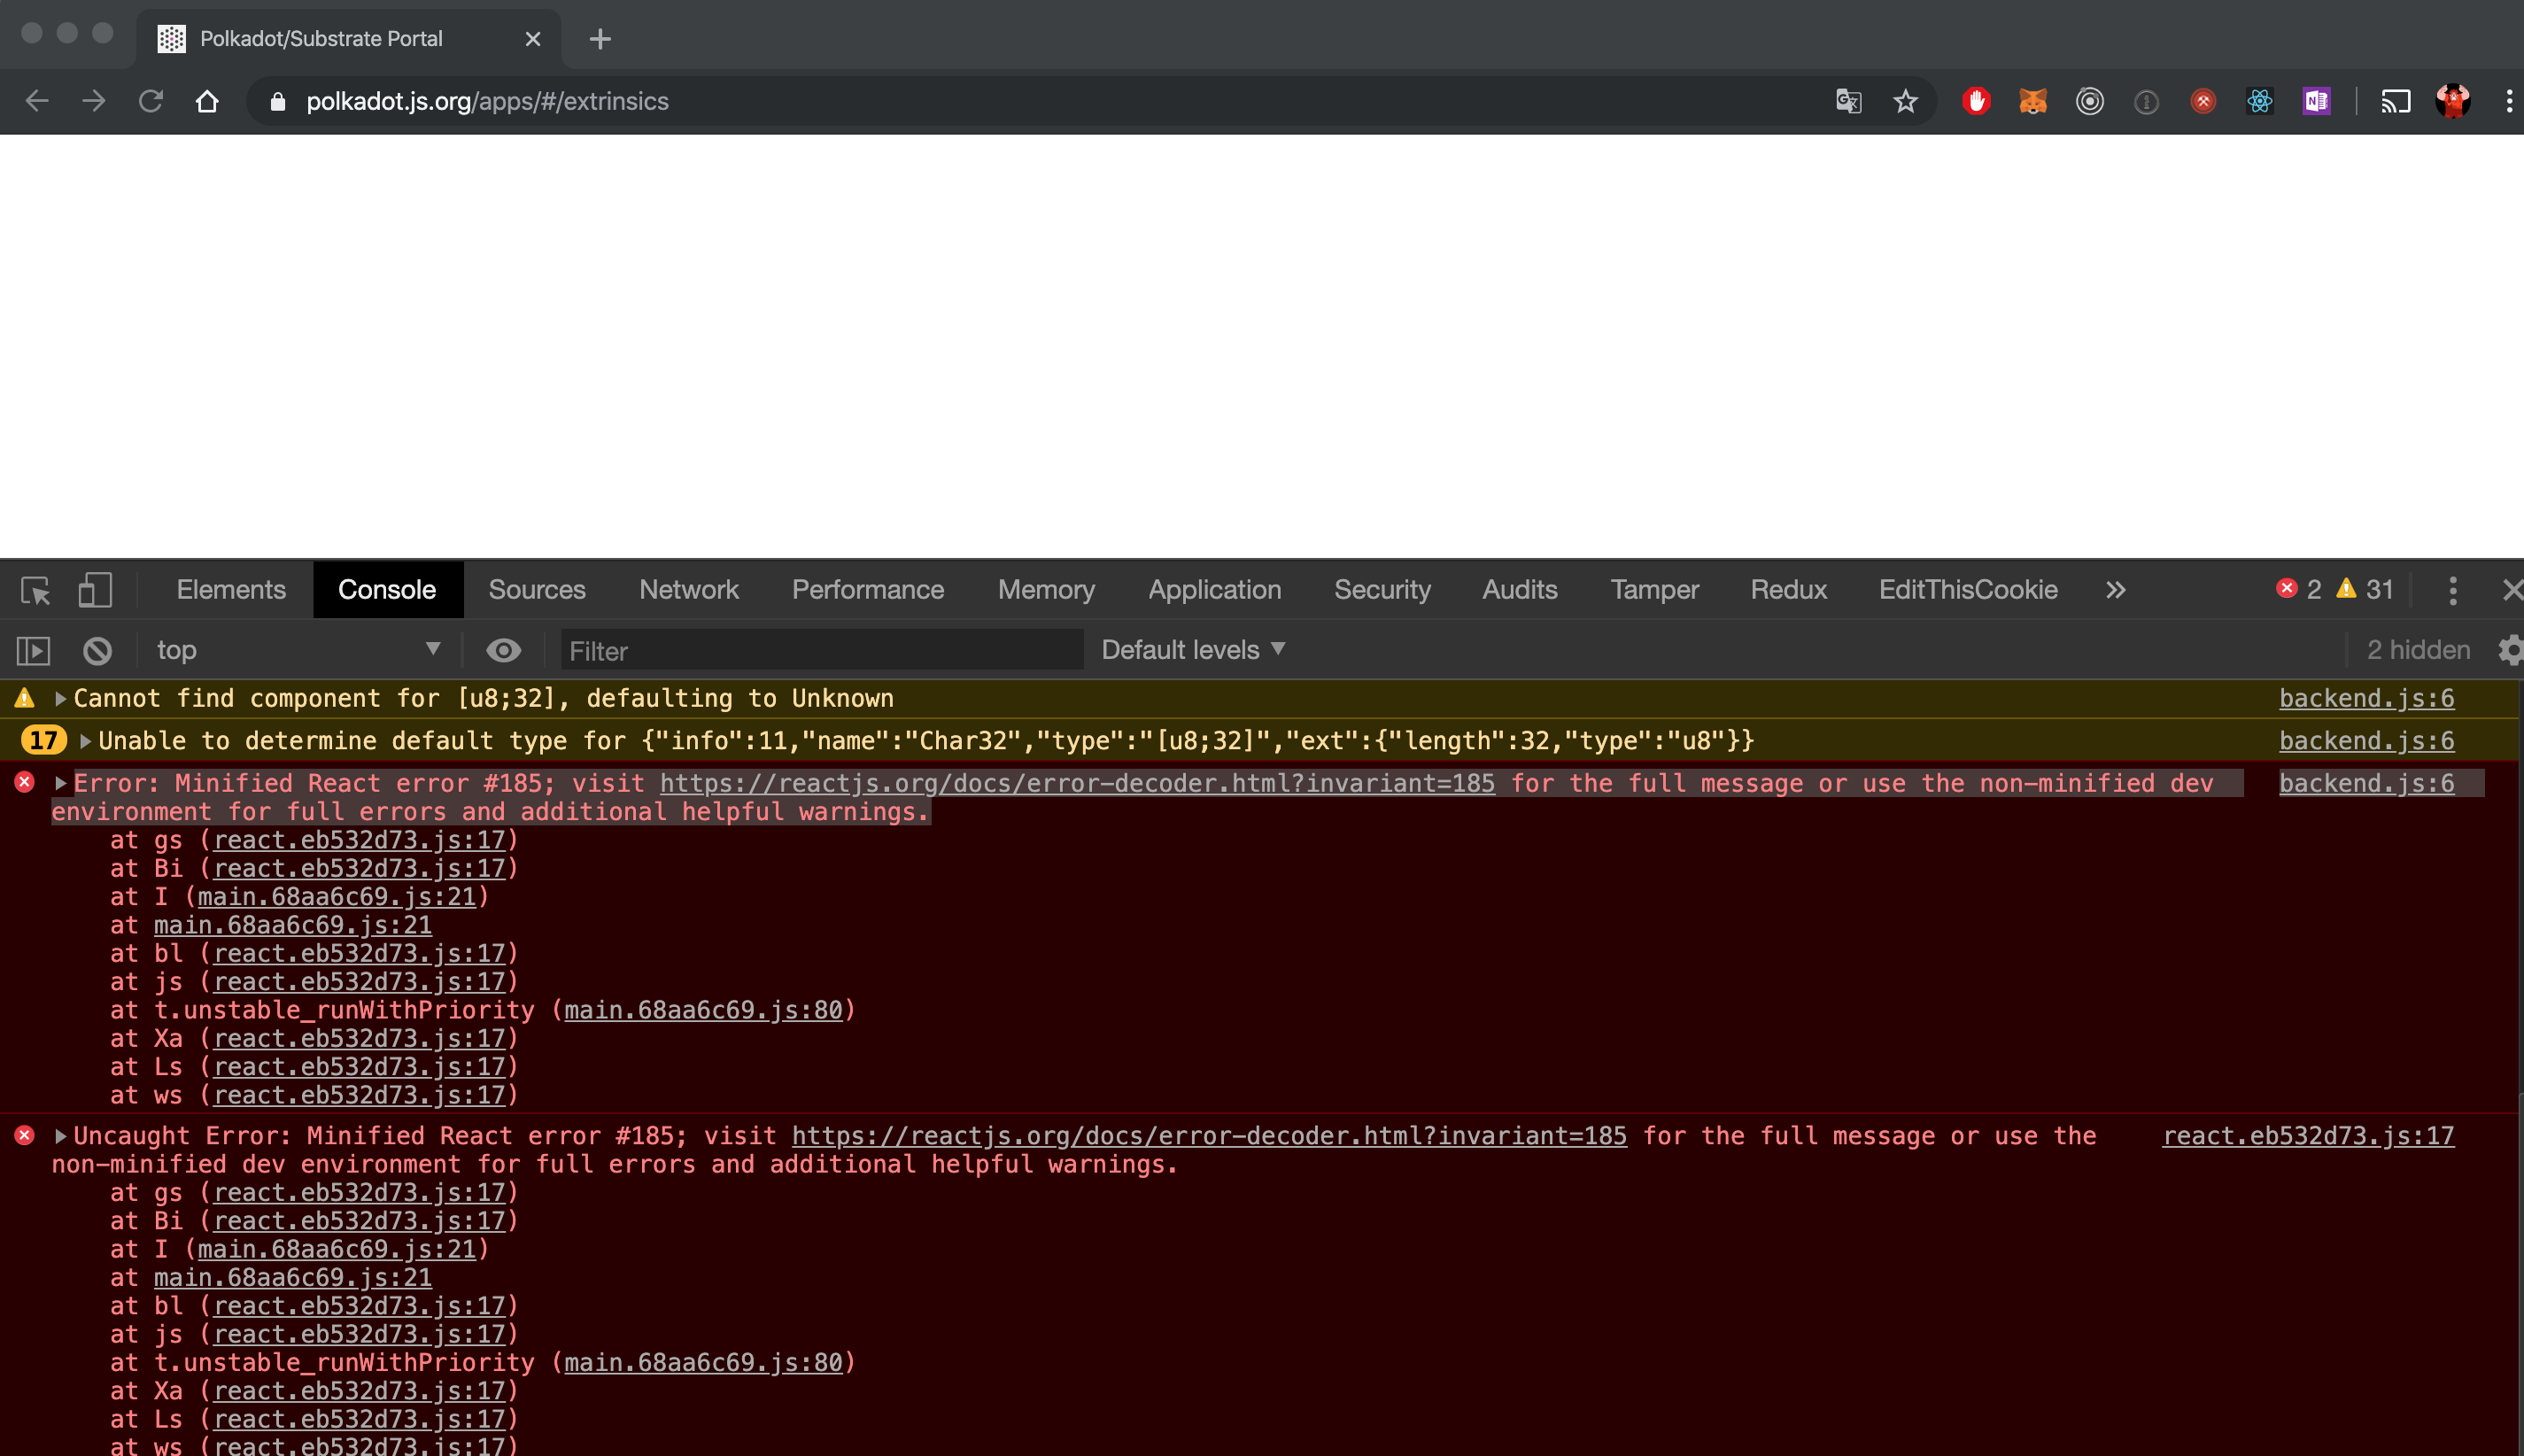This screenshot has height=1456, width=2524.
Task: Open the Application tab
Action: coord(1214,590)
